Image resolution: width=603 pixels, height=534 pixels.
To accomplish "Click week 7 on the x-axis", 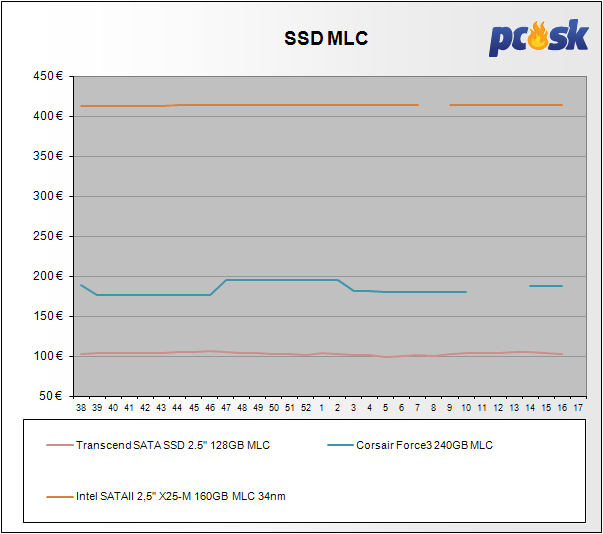I will 417,408.
